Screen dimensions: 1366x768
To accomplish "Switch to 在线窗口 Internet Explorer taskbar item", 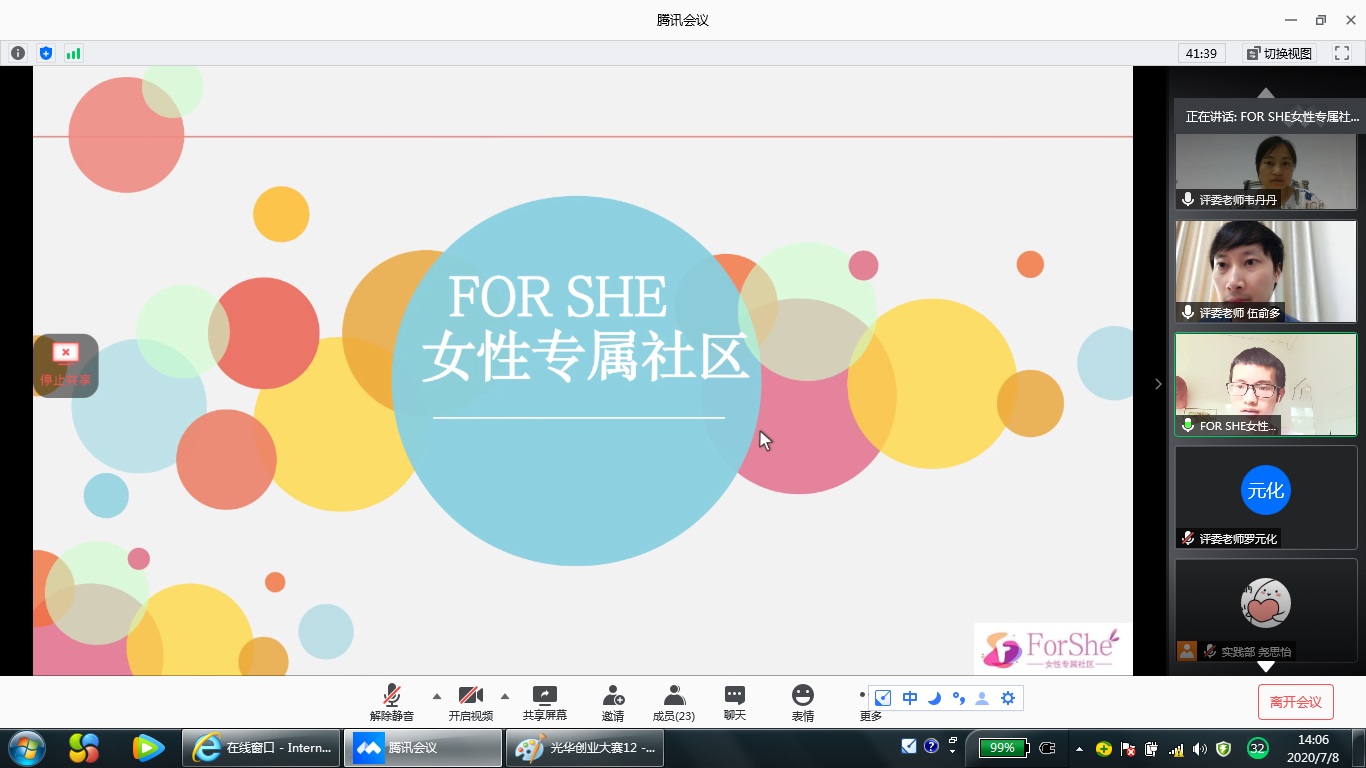I will (x=261, y=748).
